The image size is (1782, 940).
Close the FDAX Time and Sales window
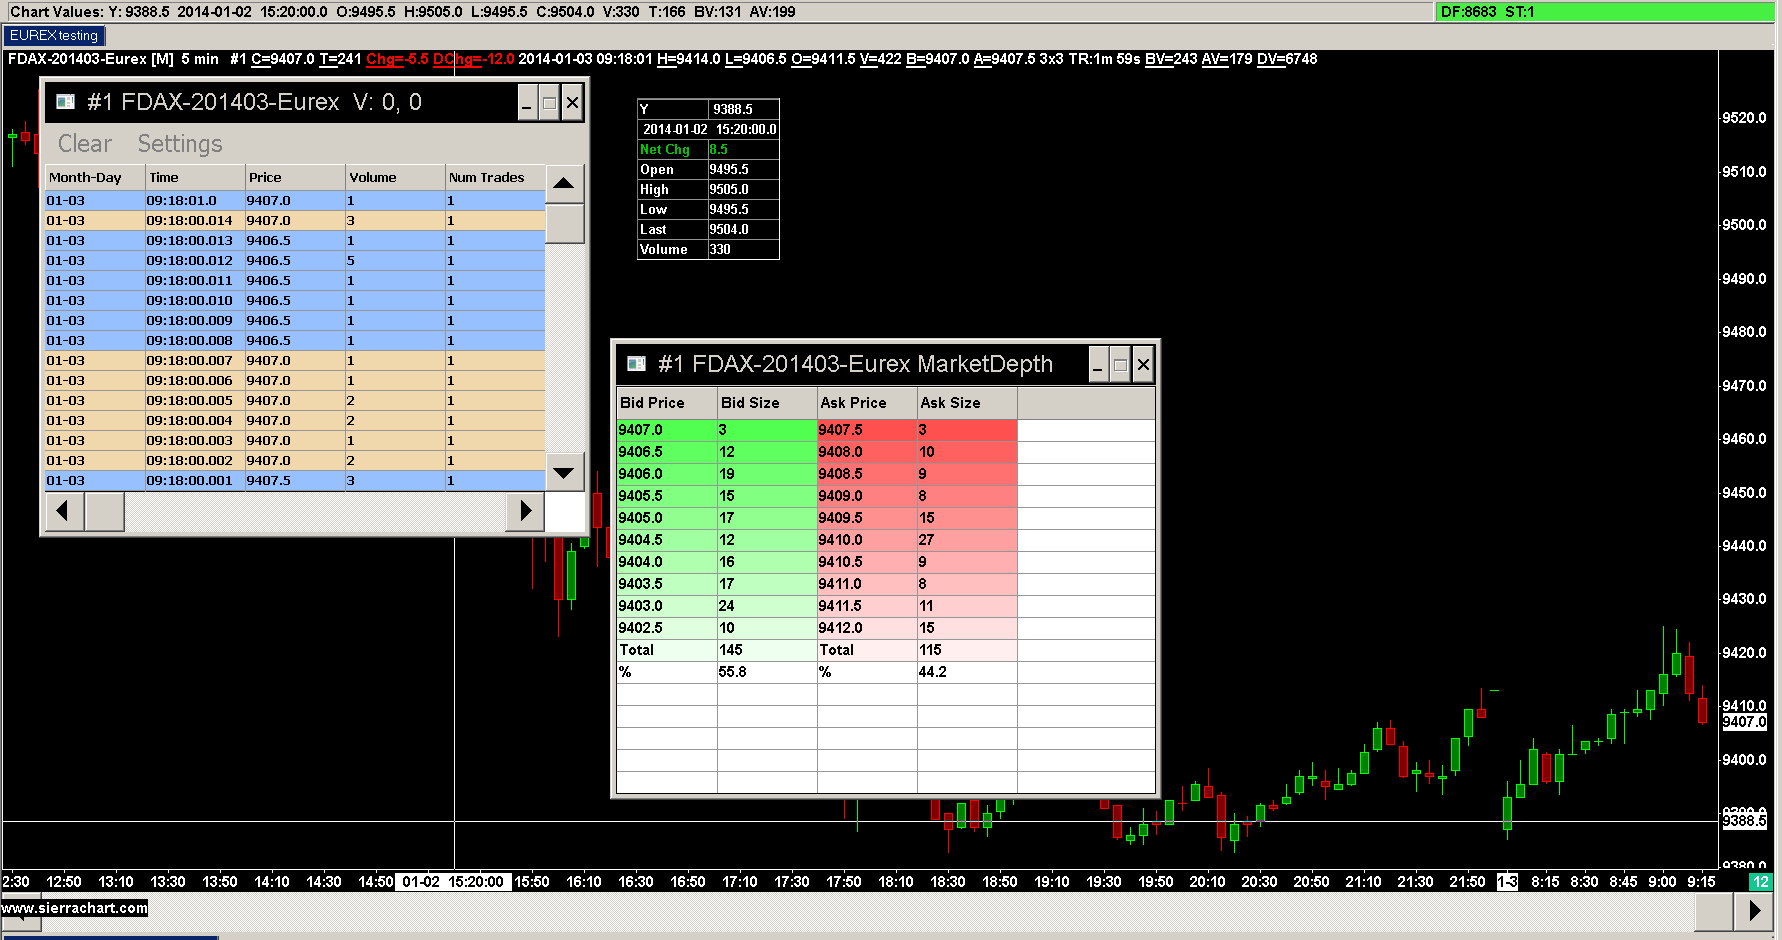572,102
